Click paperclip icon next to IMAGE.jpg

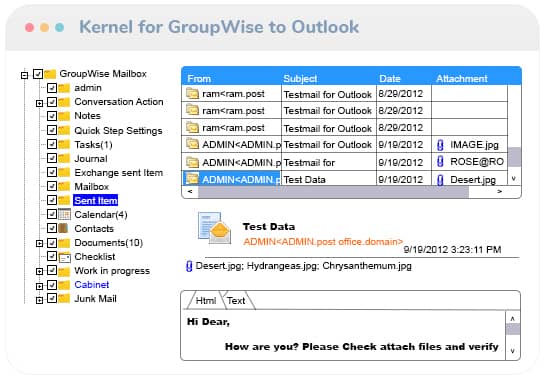440,145
